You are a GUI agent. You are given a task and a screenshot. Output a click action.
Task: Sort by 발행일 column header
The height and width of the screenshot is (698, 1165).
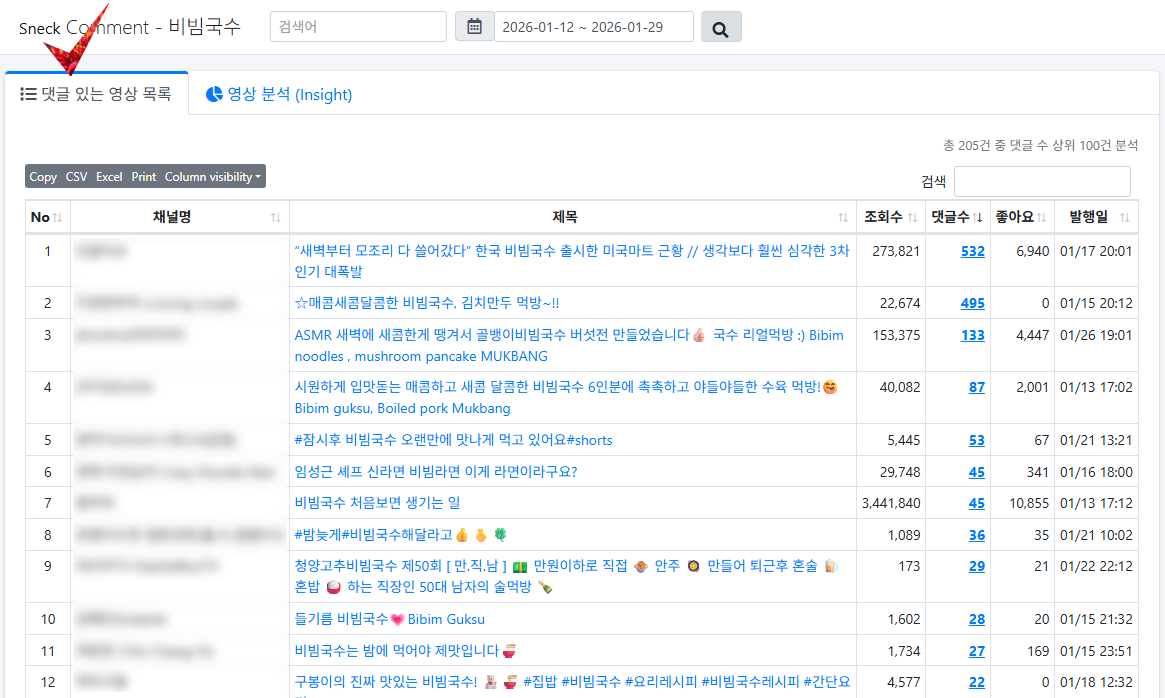point(1096,217)
